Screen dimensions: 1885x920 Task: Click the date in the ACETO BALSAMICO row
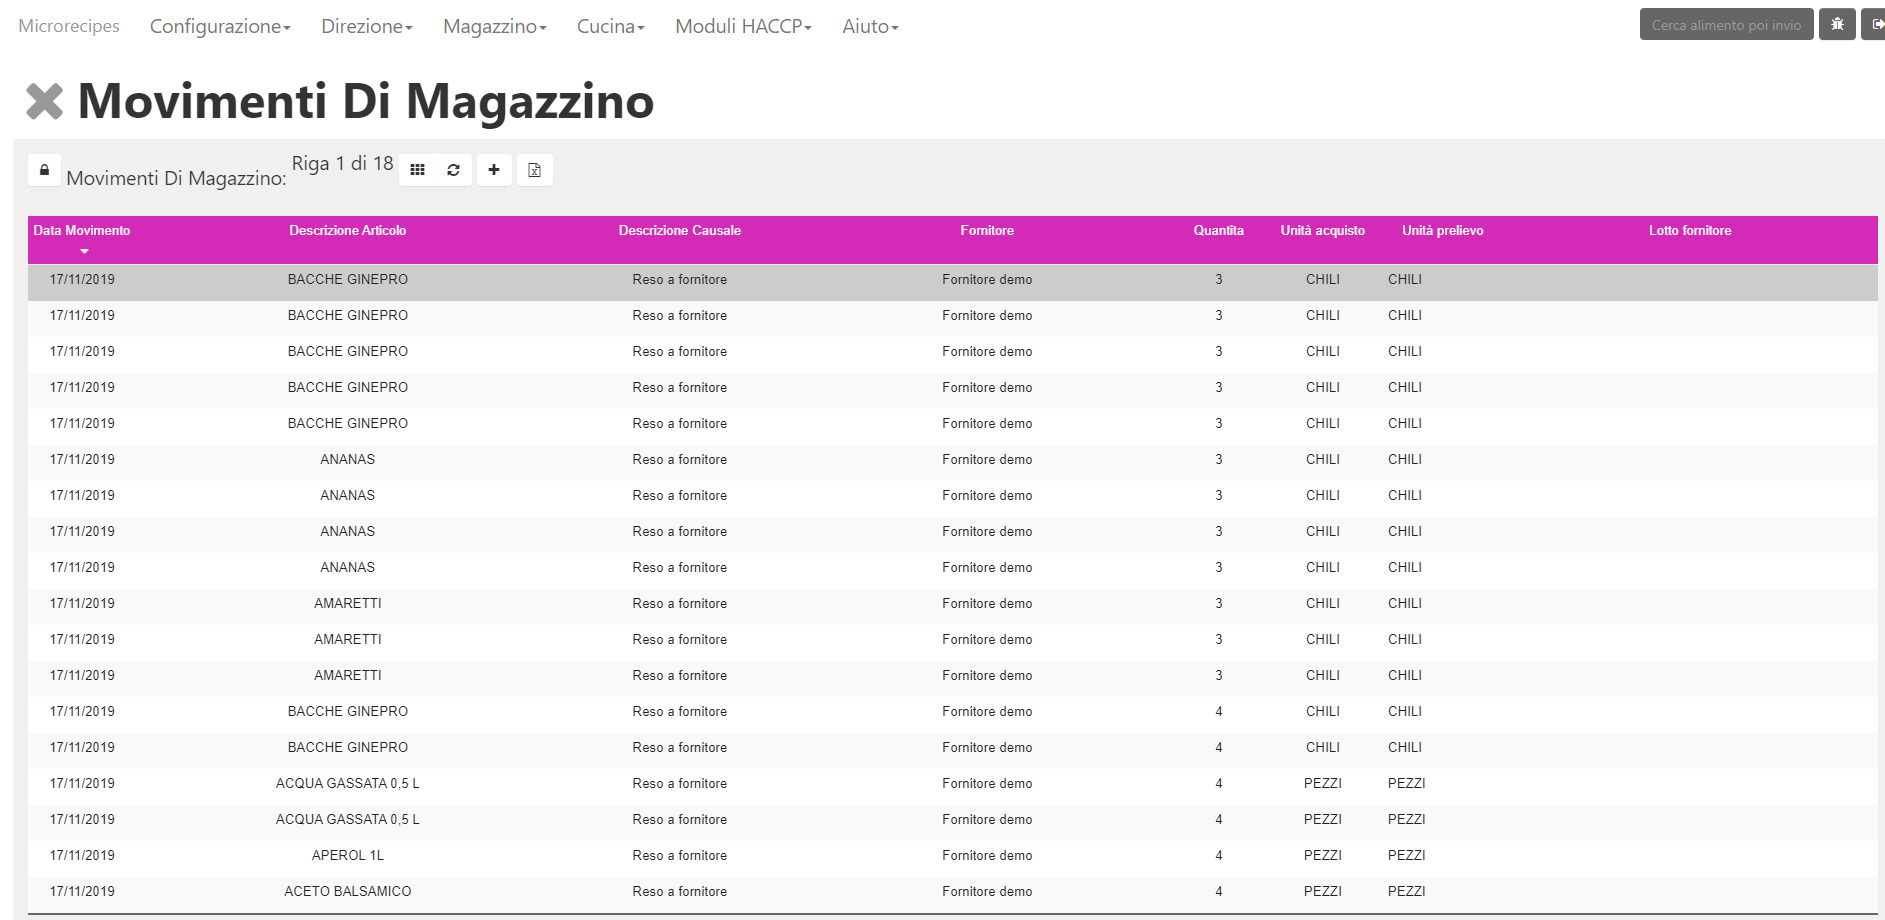coord(82,892)
